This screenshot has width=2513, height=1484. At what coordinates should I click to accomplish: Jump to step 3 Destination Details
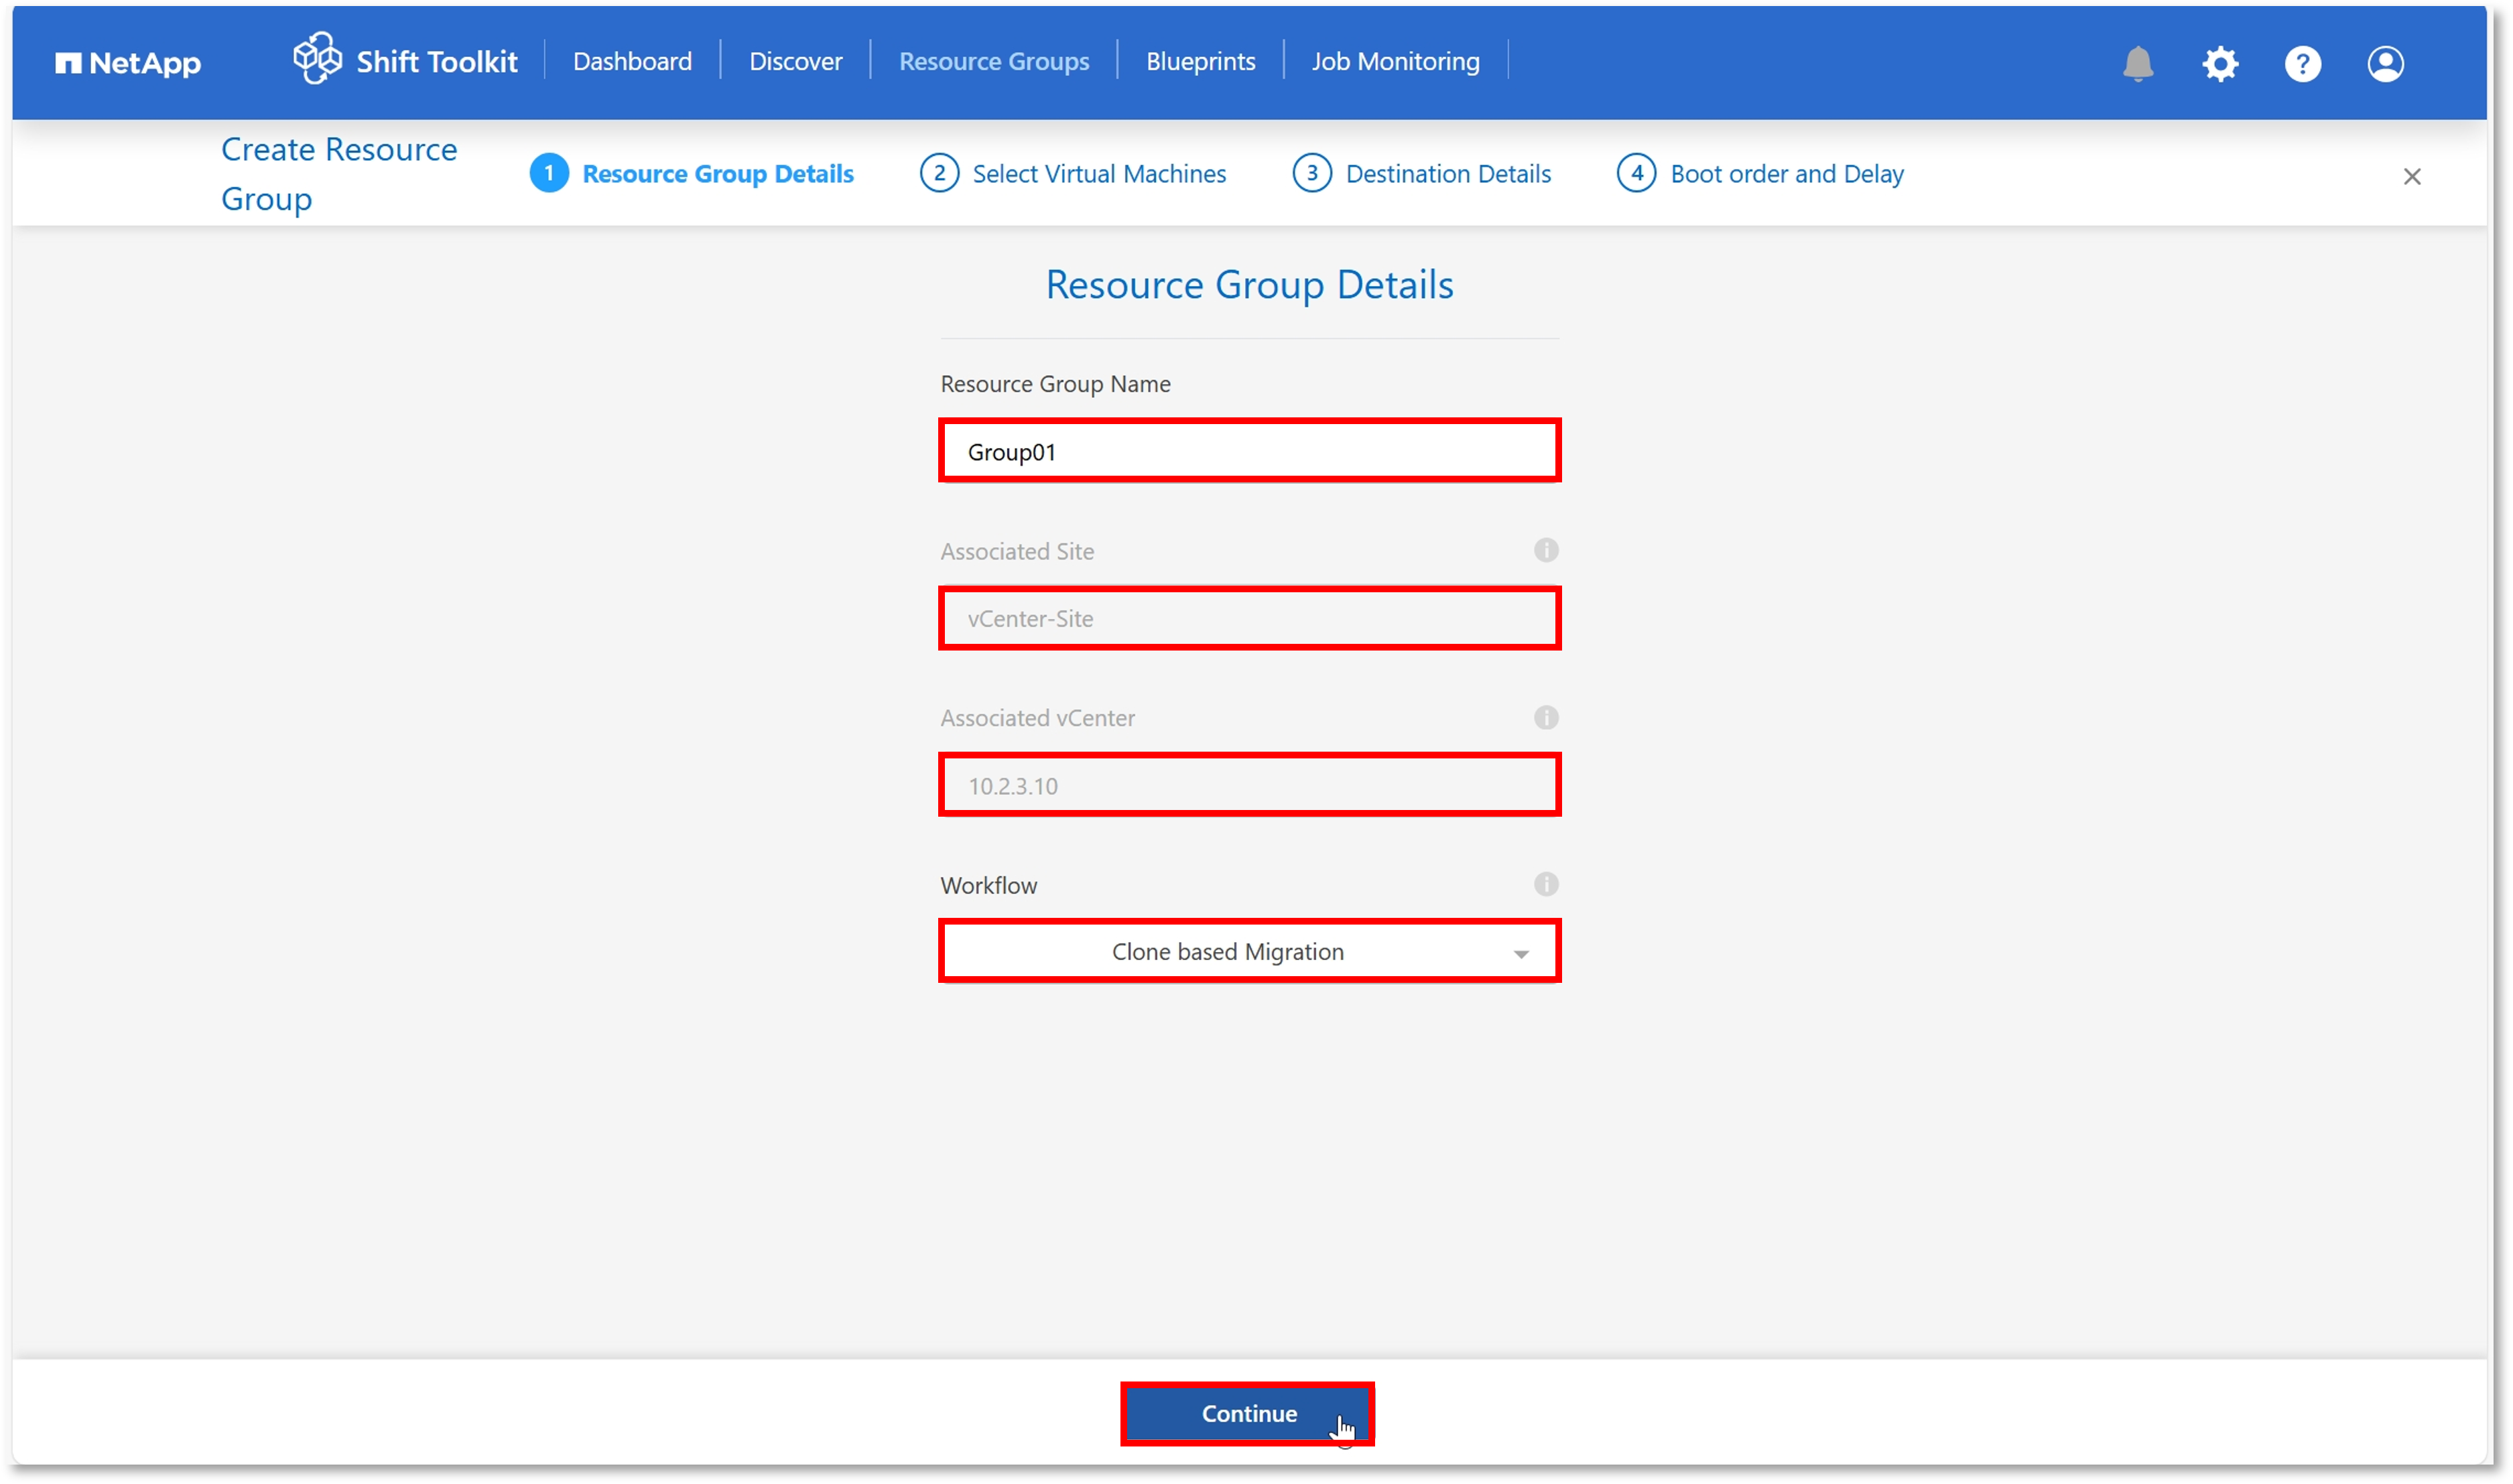[x=1421, y=173]
